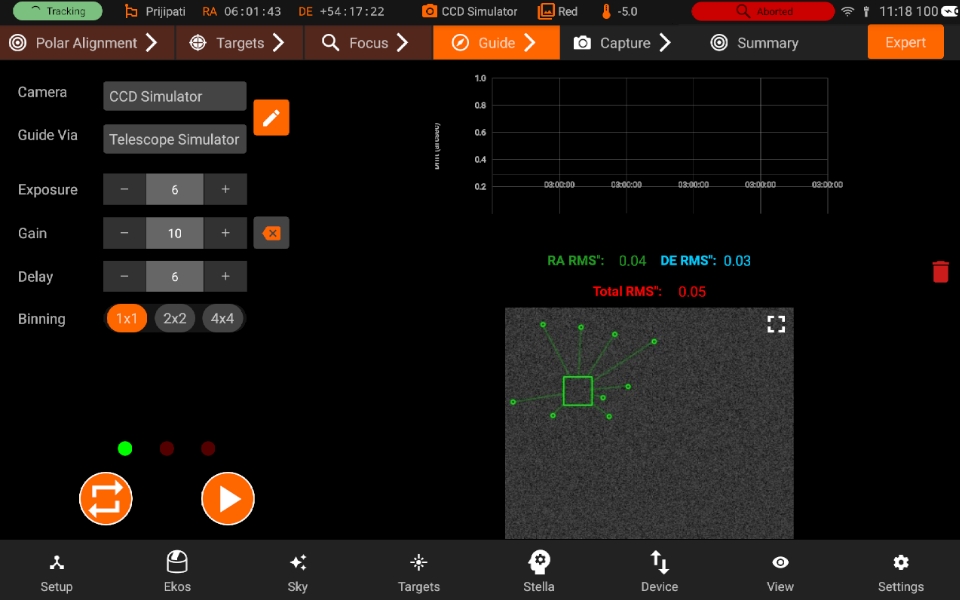Screen dimensions: 960x600
Task: Open the Sky section
Action: [298, 572]
